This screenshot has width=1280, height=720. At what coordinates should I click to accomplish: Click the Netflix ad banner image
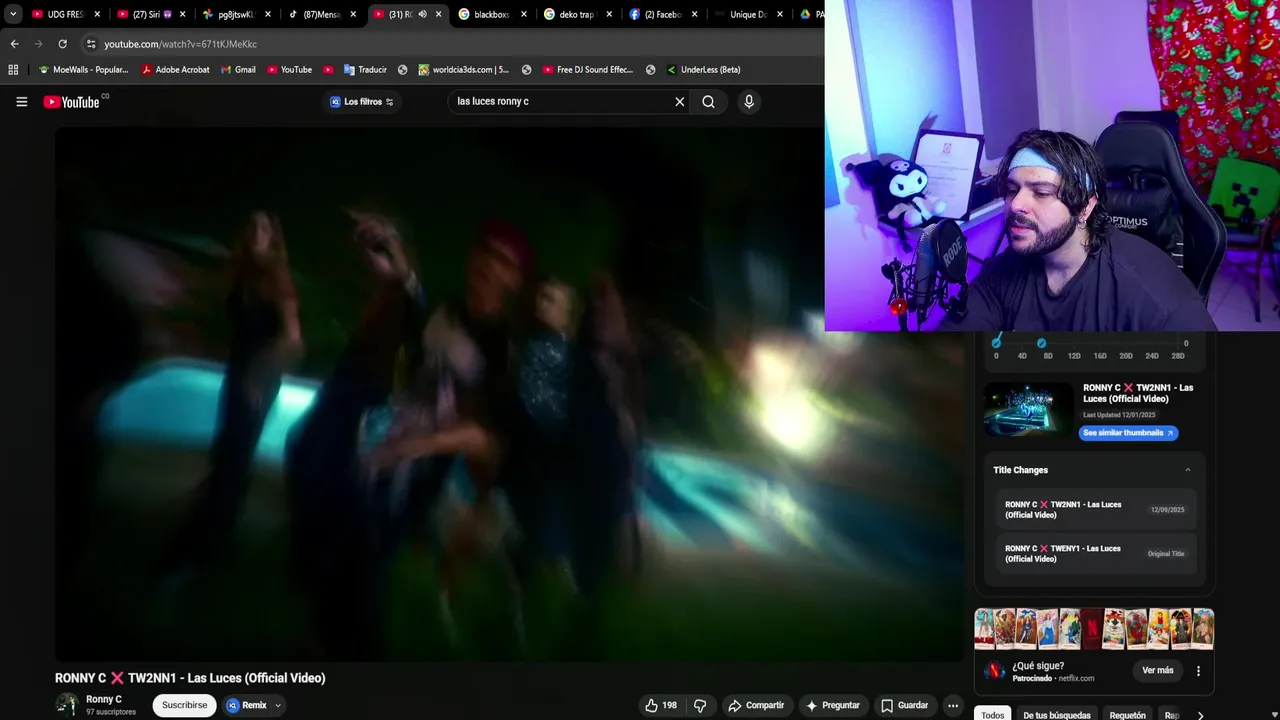click(x=1094, y=630)
